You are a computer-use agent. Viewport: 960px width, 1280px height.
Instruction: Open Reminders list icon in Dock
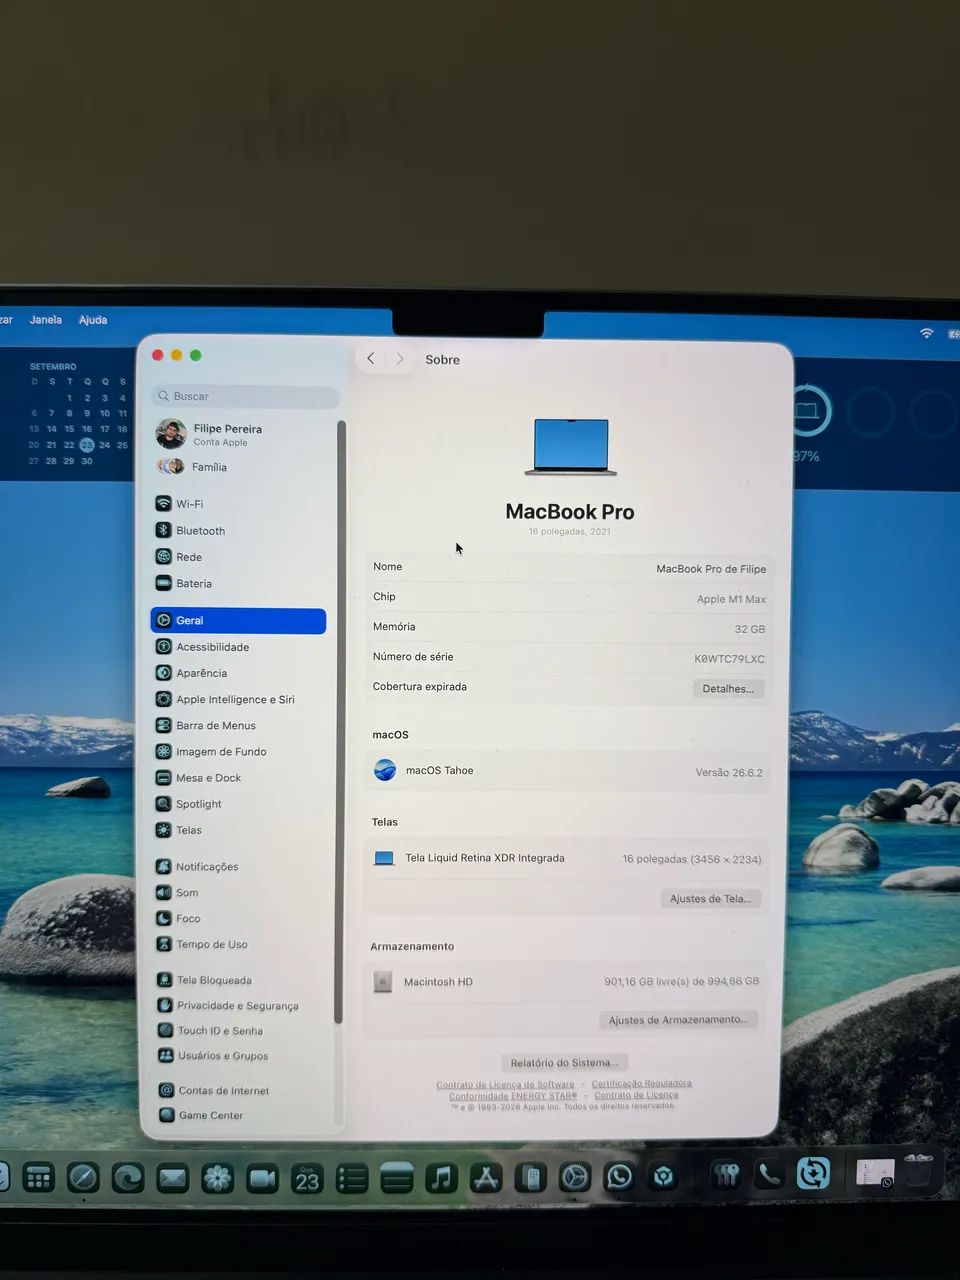(x=352, y=1178)
